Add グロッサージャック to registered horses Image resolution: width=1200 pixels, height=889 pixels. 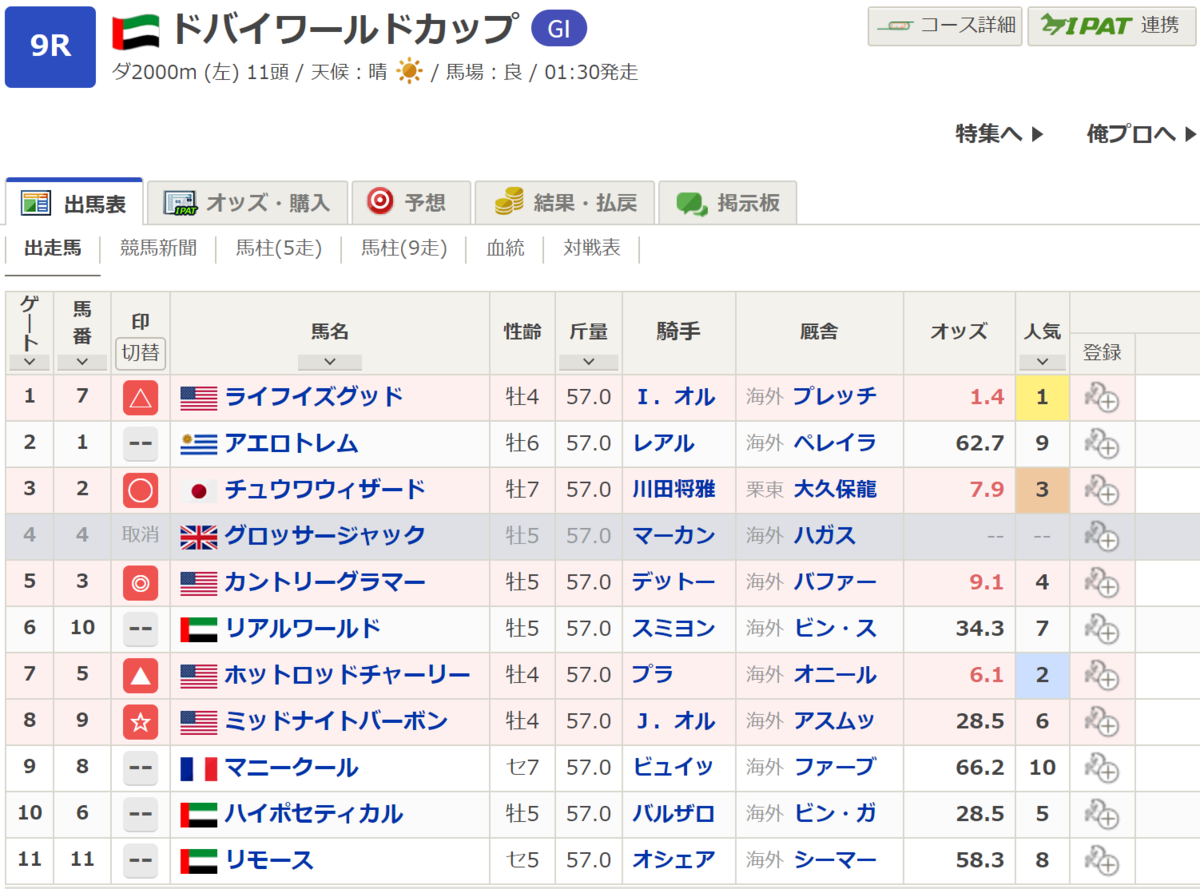[1101, 535]
